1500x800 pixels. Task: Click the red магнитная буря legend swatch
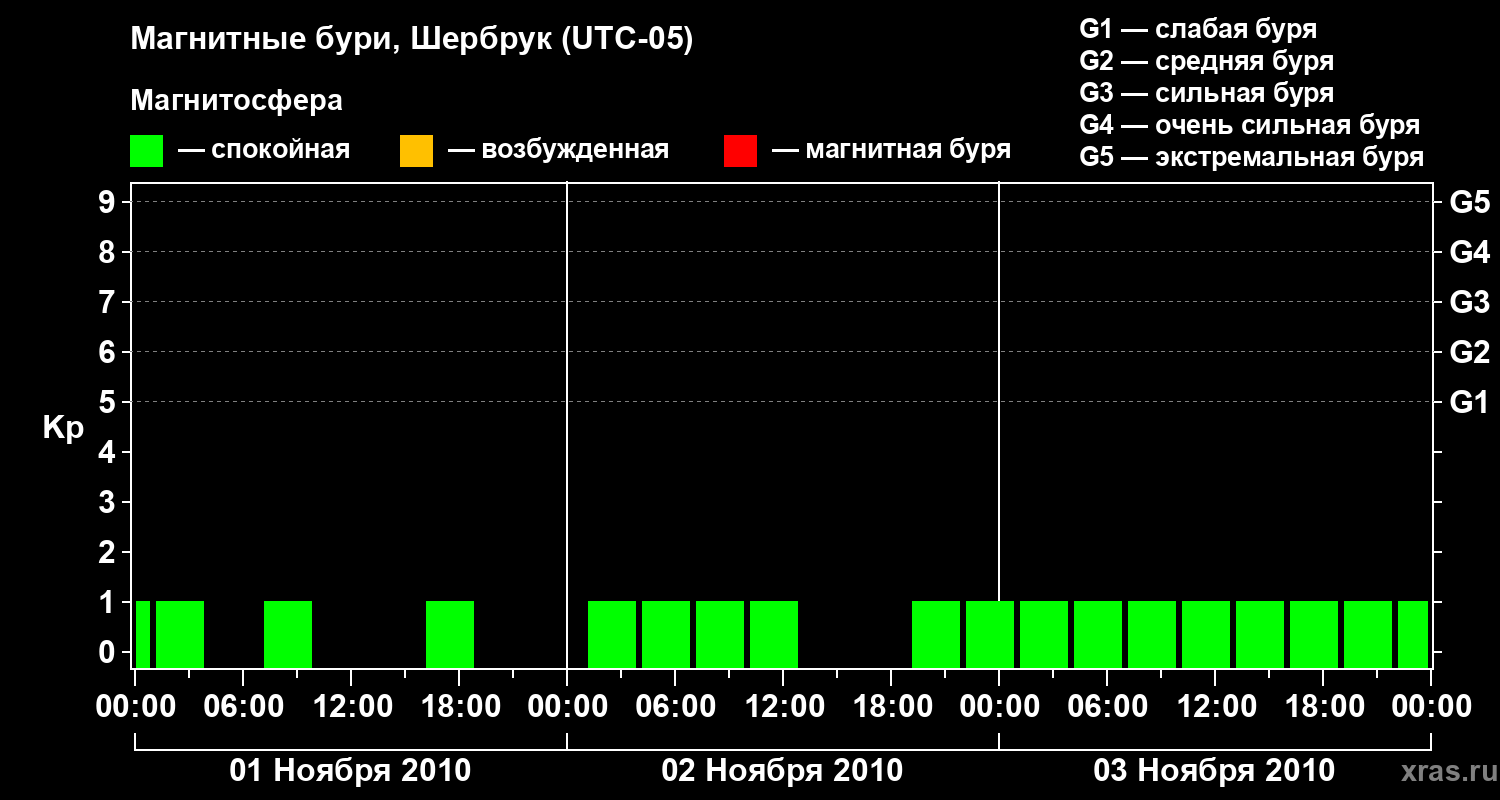[740, 151]
